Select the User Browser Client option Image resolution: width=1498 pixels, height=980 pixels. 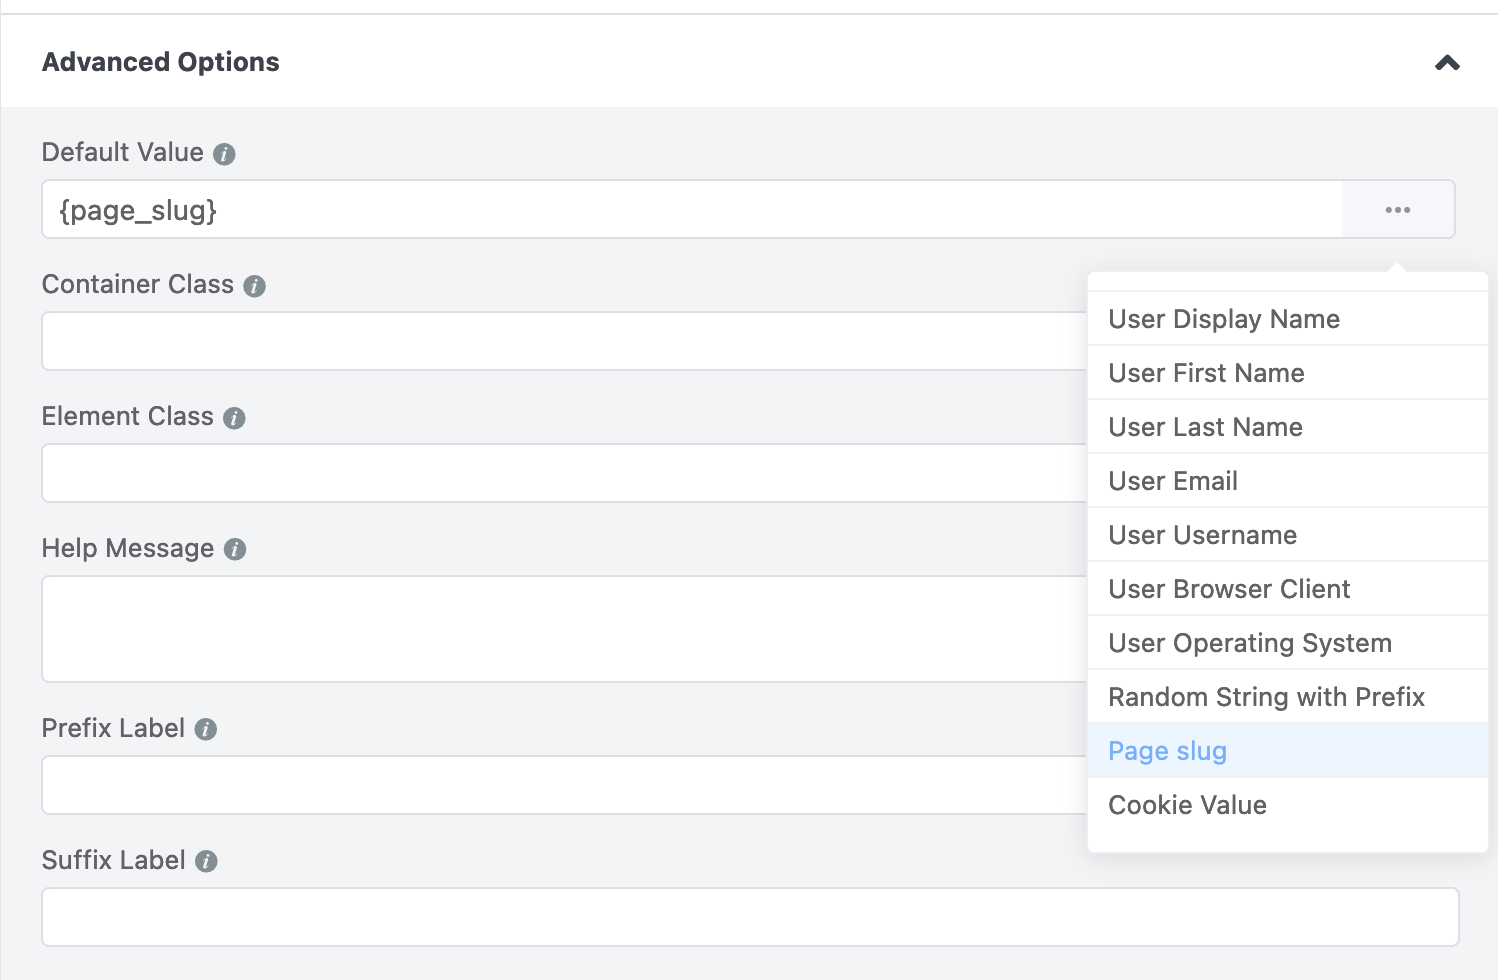click(x=1229, y=589)
